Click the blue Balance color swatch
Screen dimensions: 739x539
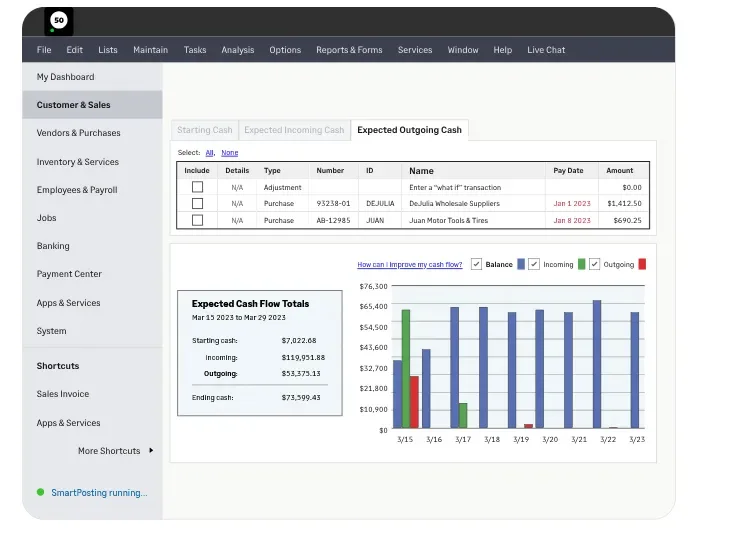521,264
